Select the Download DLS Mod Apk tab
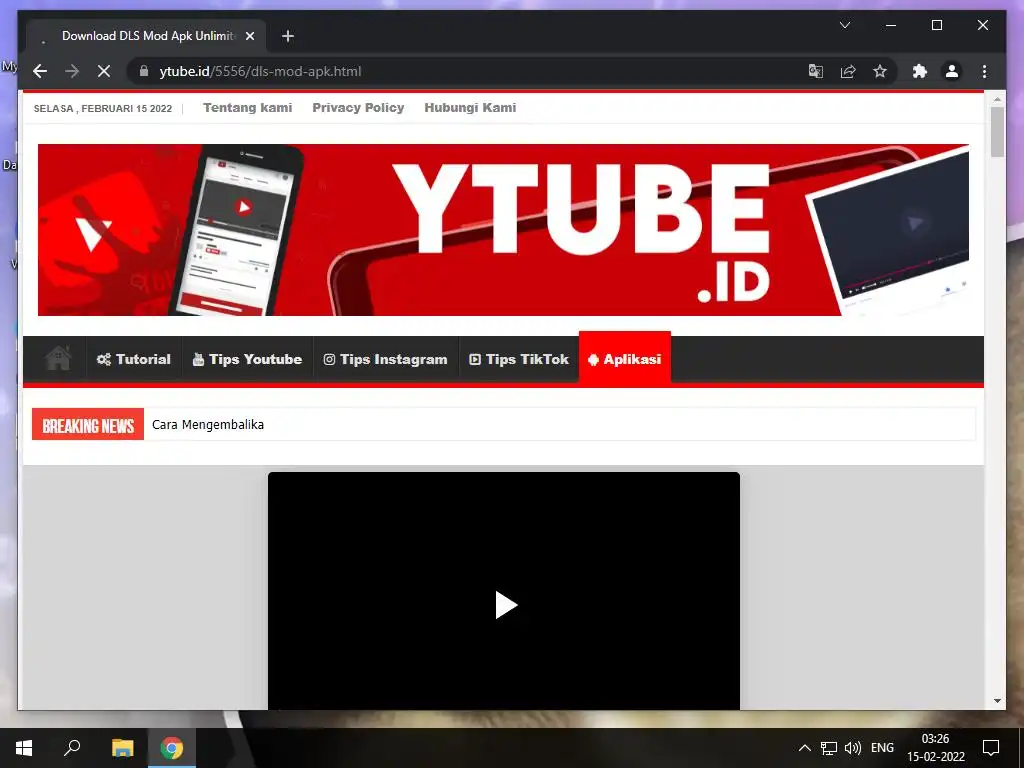 click(146, 36)
